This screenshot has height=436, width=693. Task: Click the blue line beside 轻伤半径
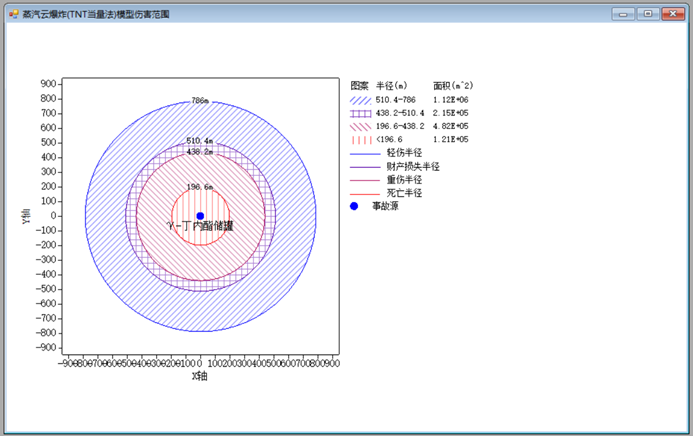click(x=365, y=154)
